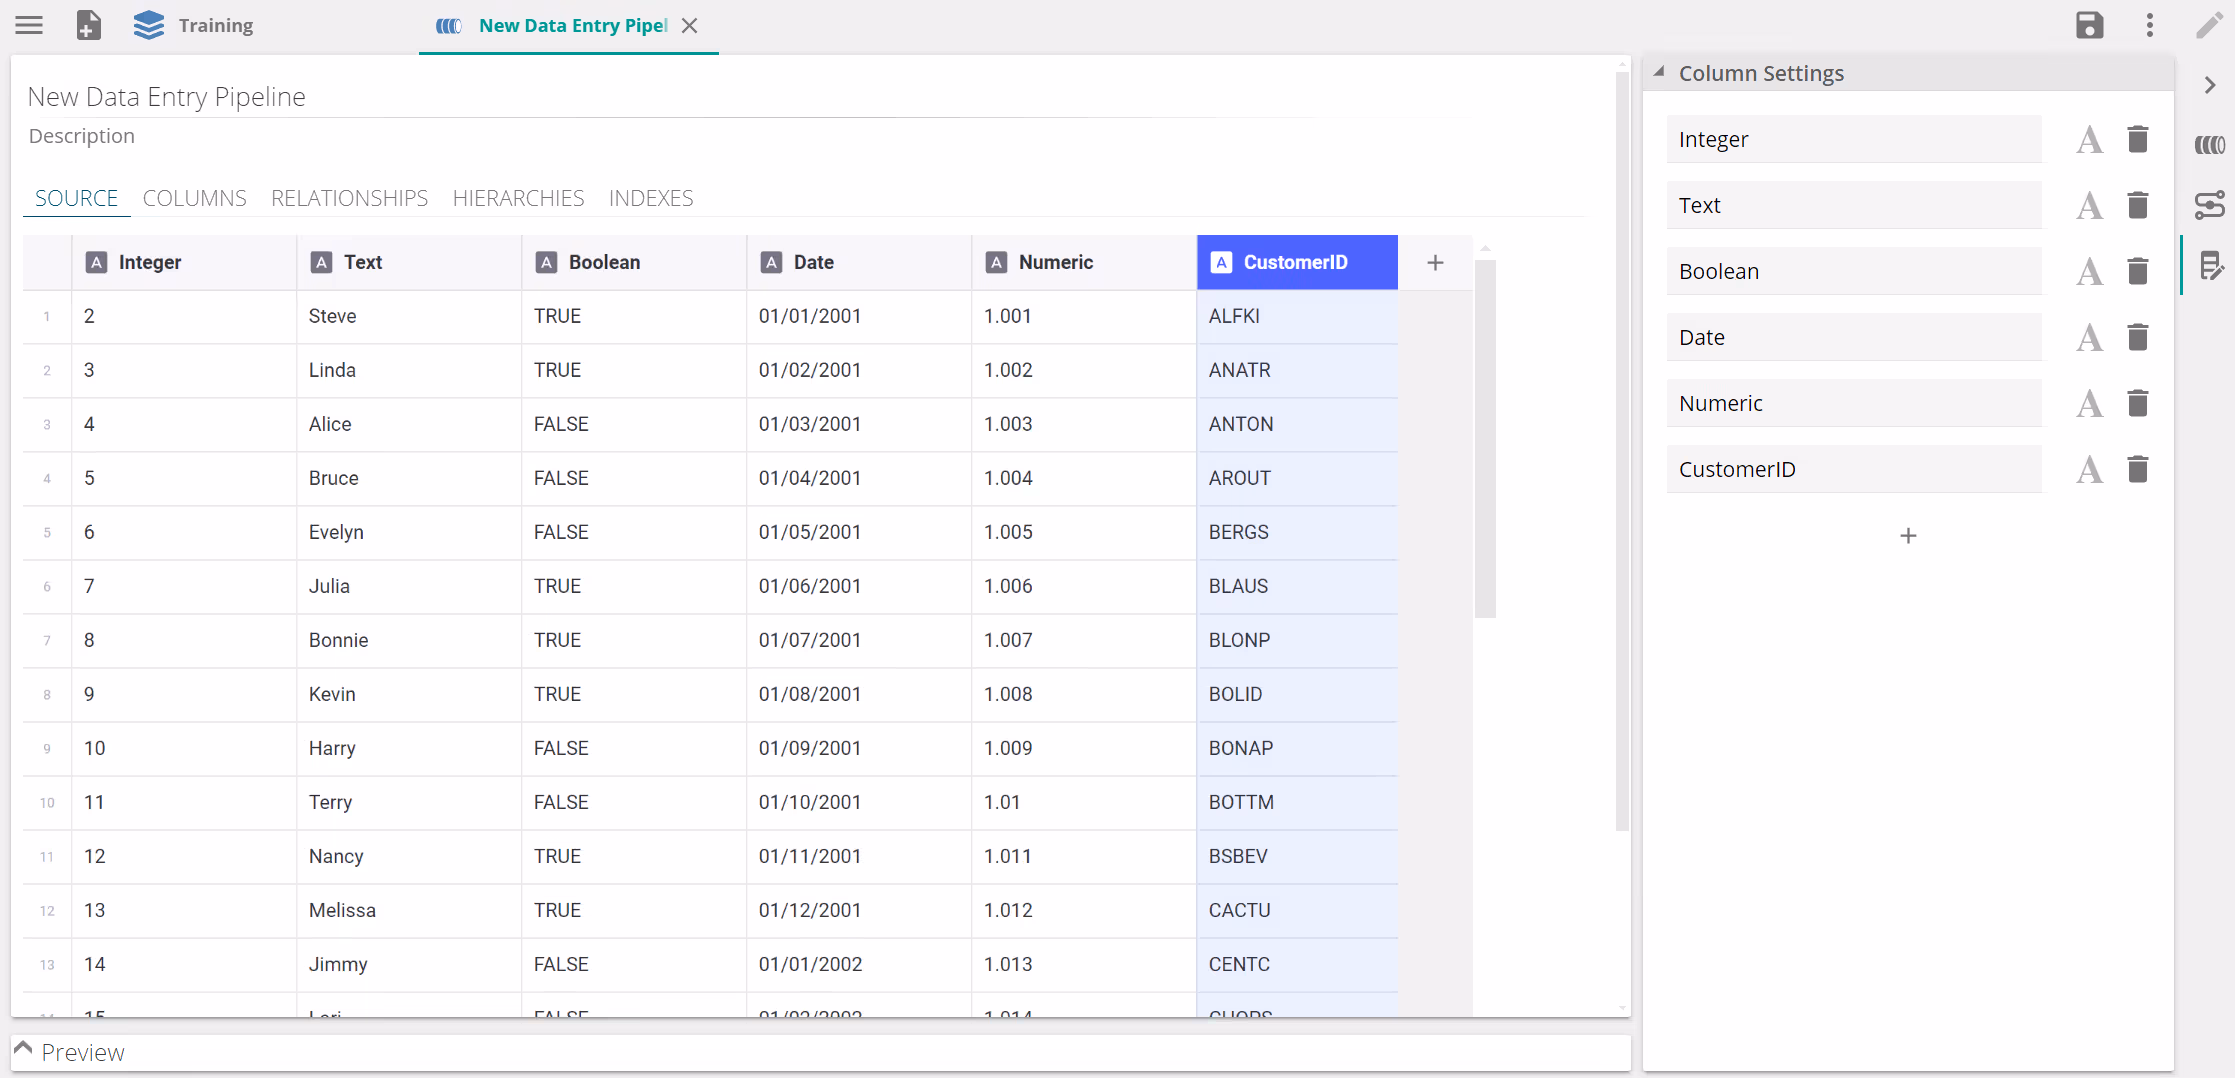Image resolution: width=2235 pixels, height=1078 pixels.
Task: Delete the CustomerID column in settings
Action: 2138,469
